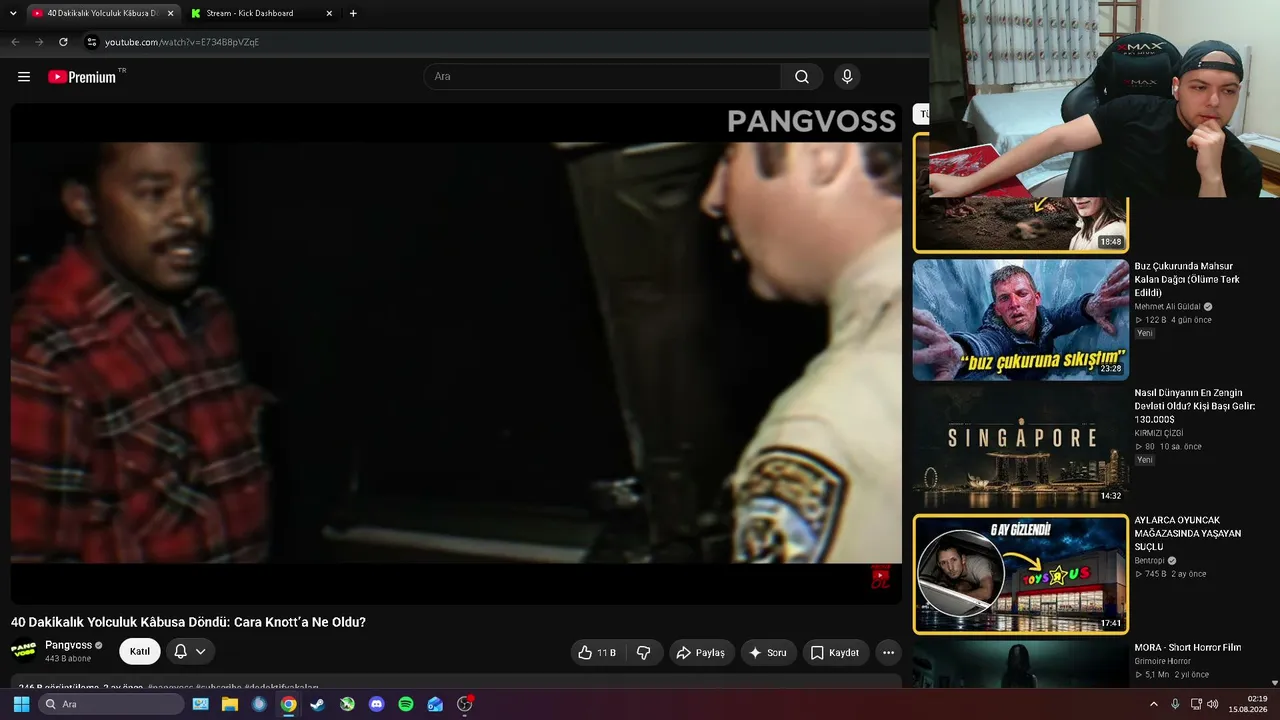
Task: Click the Windows taskbar search box
Action: 111,704
